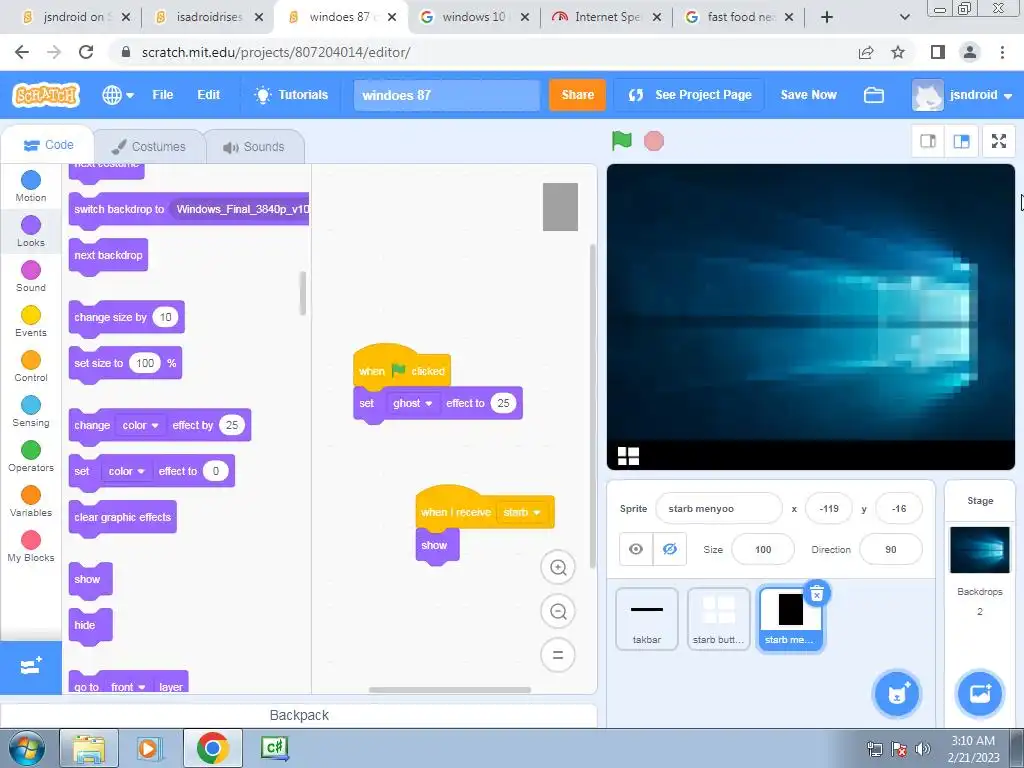Switch to small stage layout
This screenshot has width=1024, height=768.
928,141
